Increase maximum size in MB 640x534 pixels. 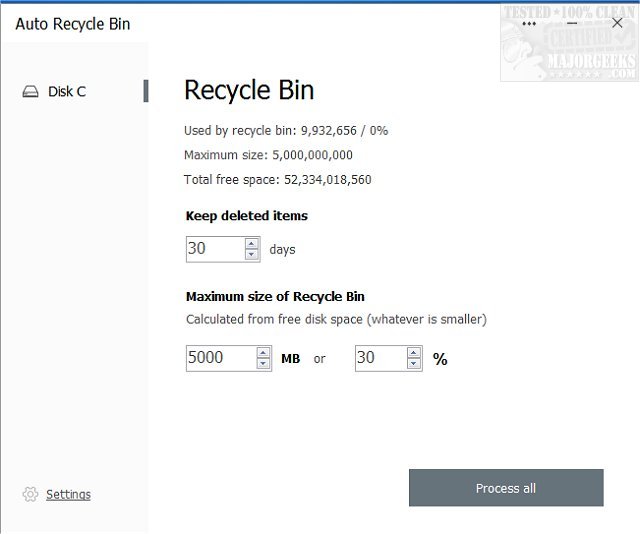pyautogui.click(x=264, y=352)
